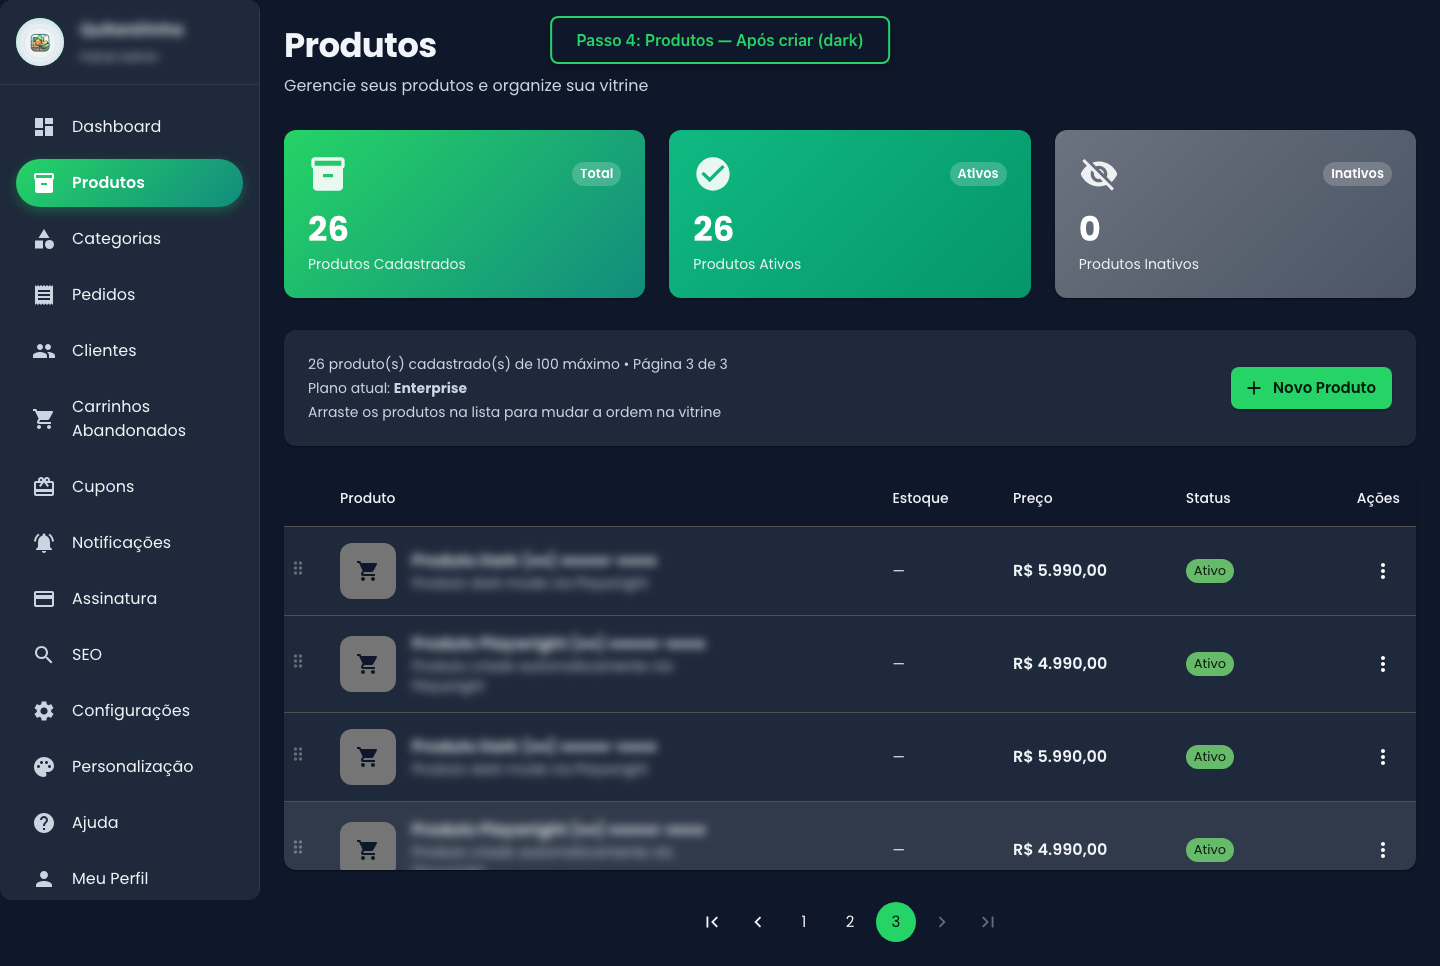This screenshot has height=966, width=1440.
Task: Open Personalização via the palette icon
Action: pos(43,766)
